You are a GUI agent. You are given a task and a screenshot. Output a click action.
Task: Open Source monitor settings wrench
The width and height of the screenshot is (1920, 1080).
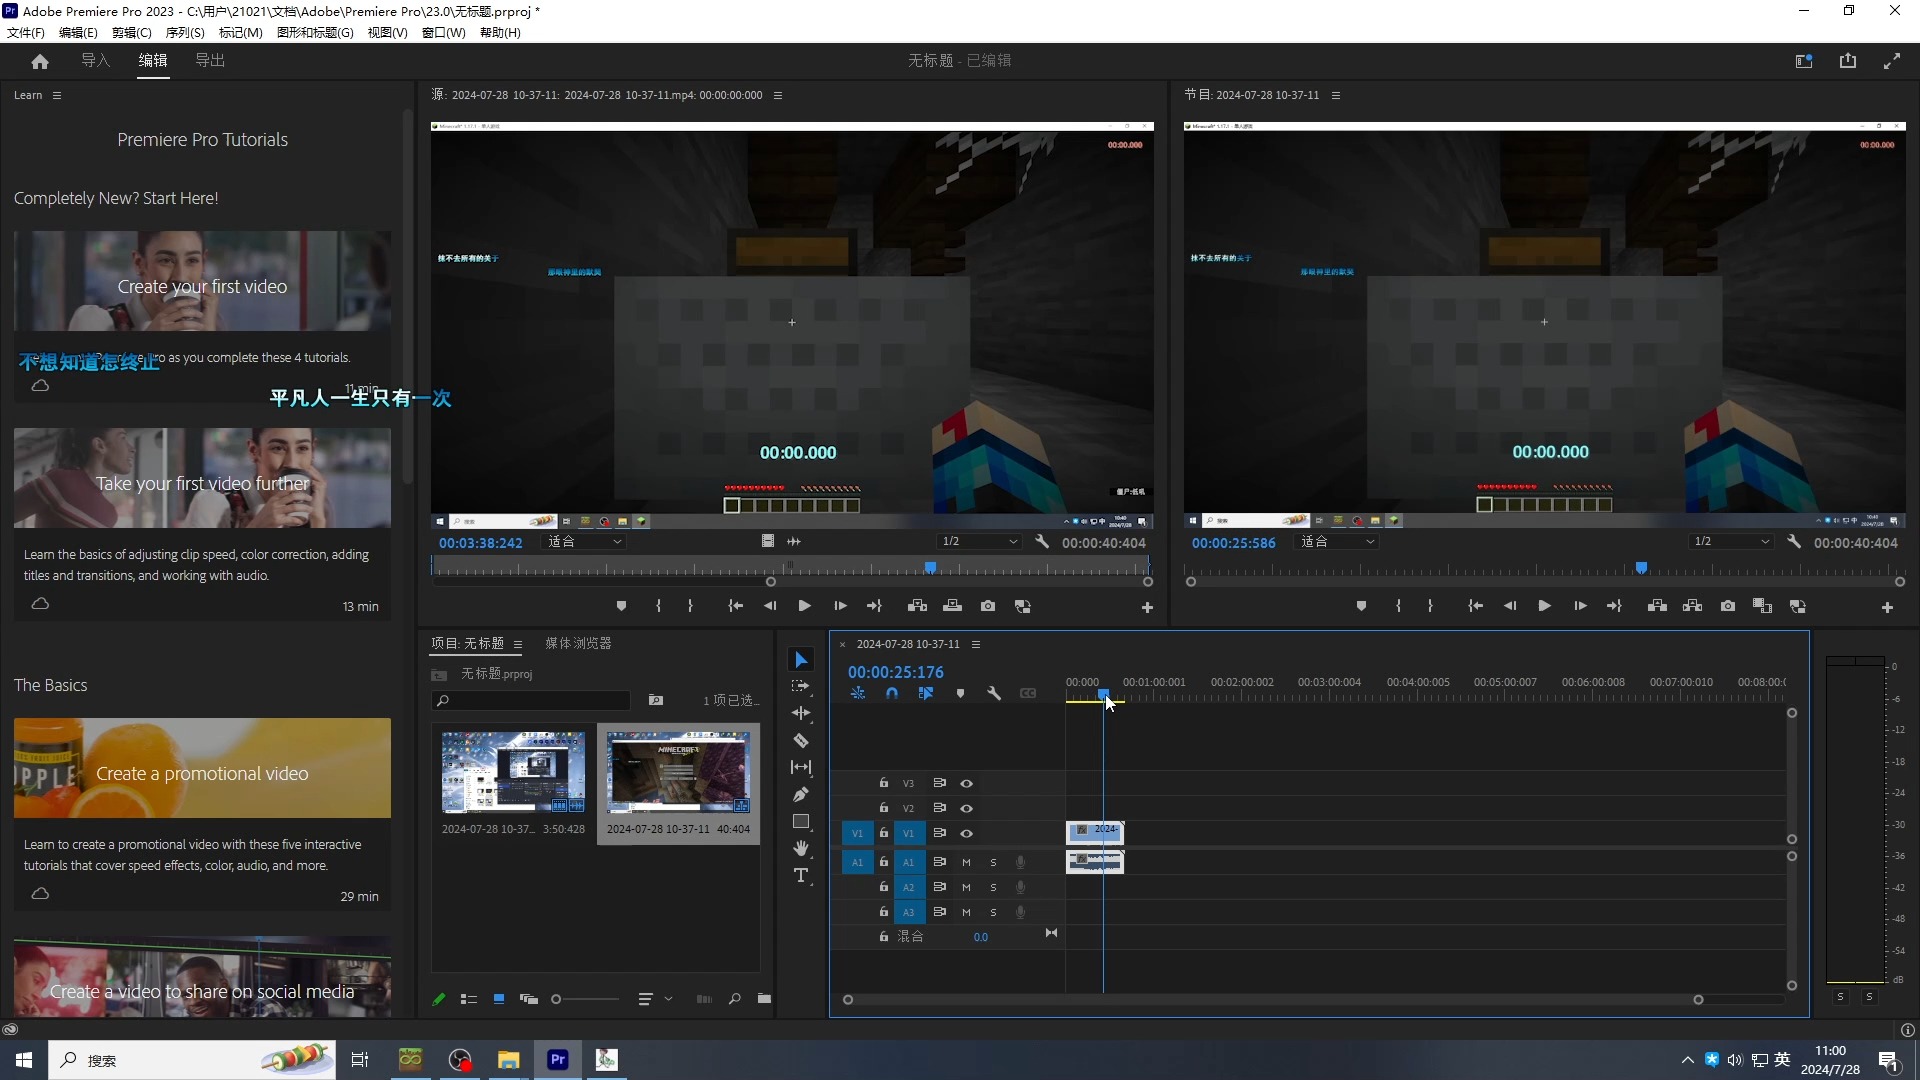click(1042, 542)
